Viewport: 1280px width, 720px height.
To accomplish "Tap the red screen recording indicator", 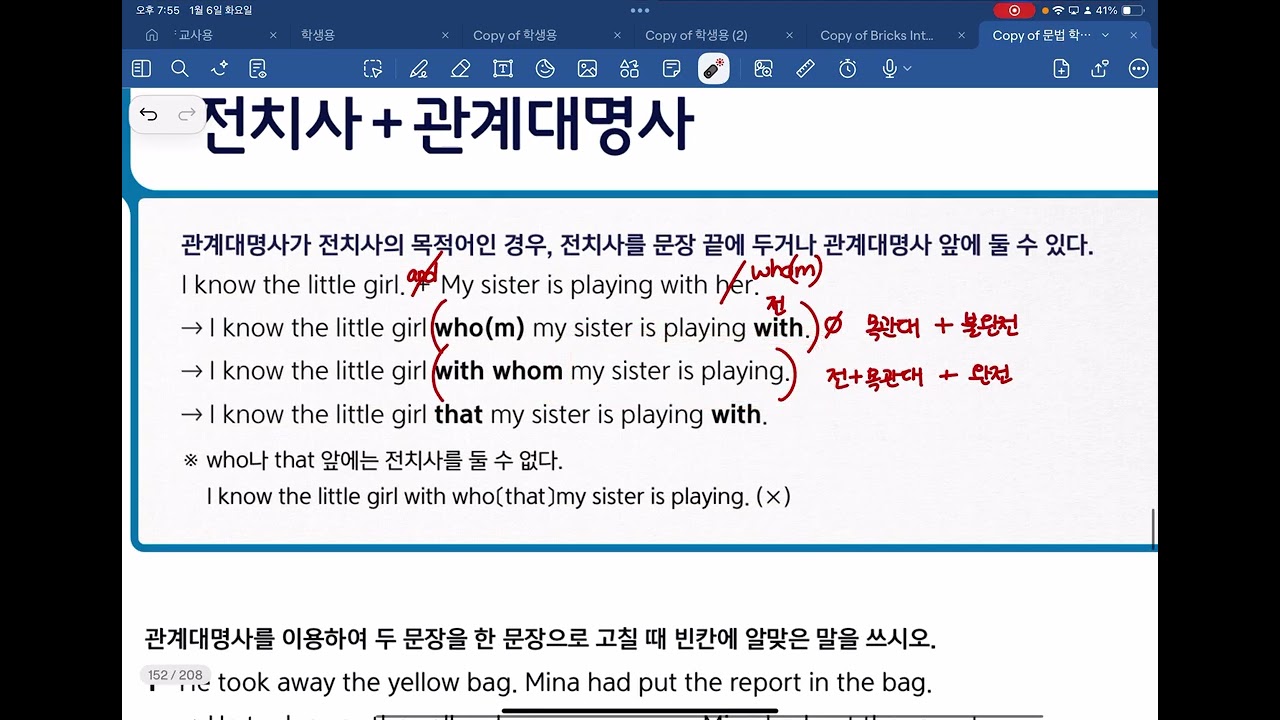I will (1014, 10).
